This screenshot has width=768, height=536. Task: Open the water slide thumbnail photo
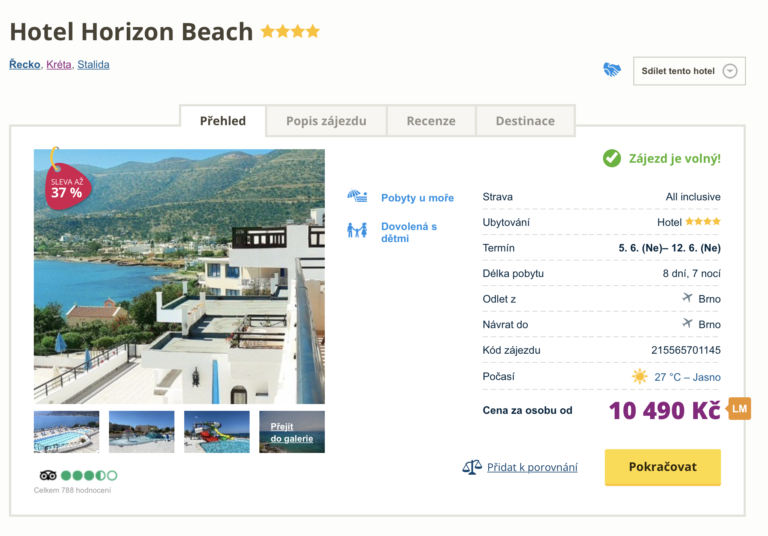pos(217,432)
